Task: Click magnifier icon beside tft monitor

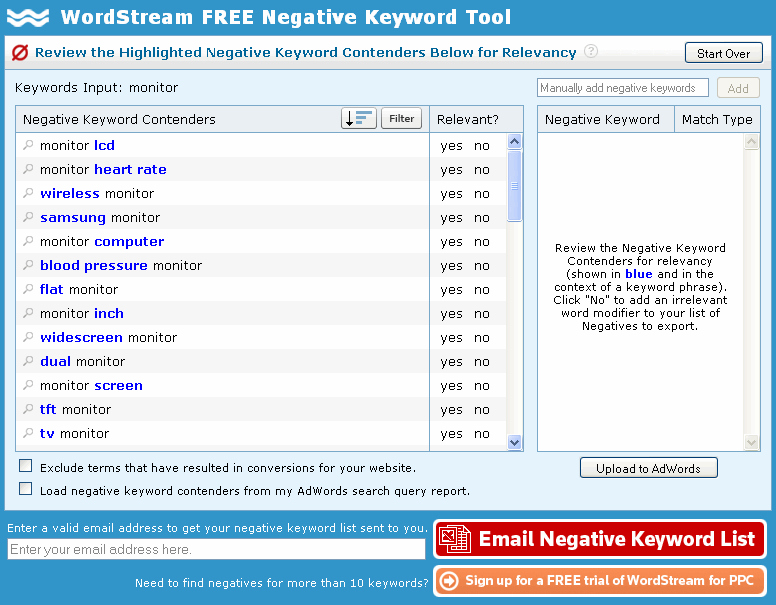Action: click(x=28, y=409)
